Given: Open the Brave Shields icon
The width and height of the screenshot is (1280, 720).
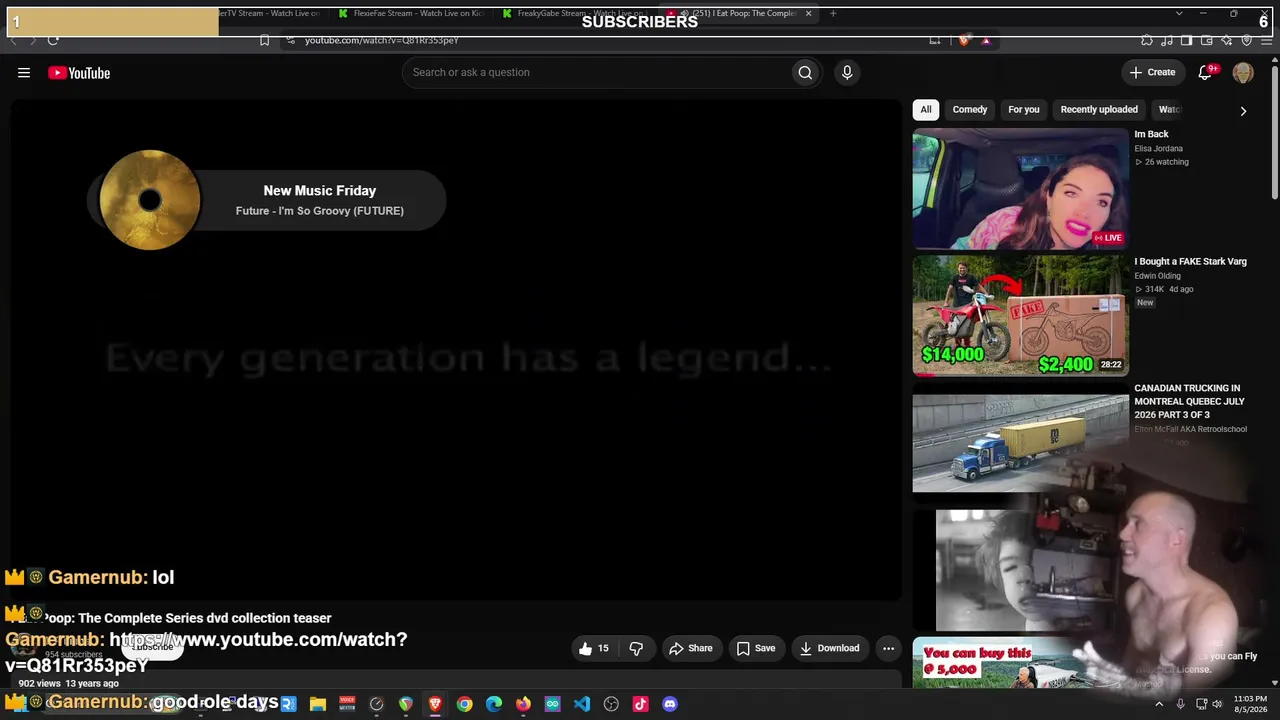Looking at the screenshot, I should pos(963,40).
